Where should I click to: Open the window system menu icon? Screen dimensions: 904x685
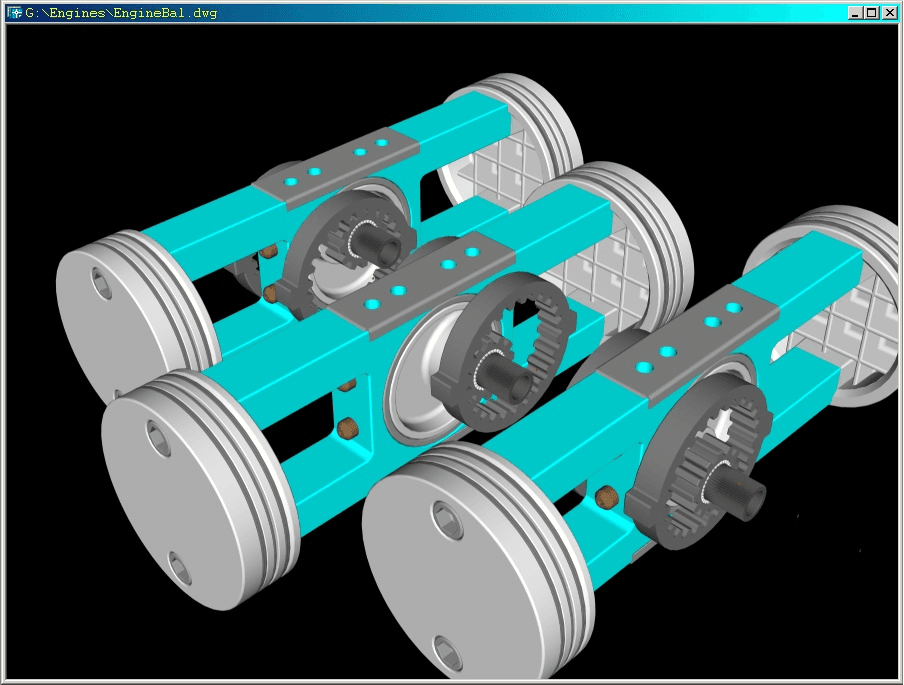point(14,13)
